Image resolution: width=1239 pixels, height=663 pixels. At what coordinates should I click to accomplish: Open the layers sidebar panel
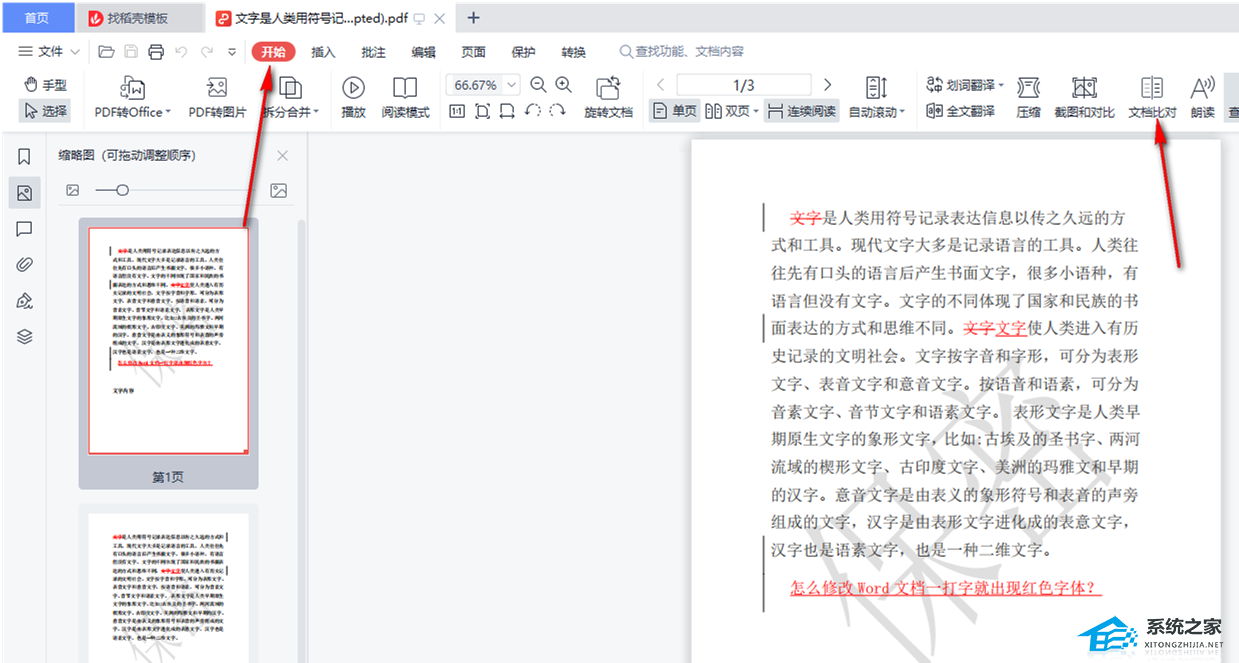(24, 337)
